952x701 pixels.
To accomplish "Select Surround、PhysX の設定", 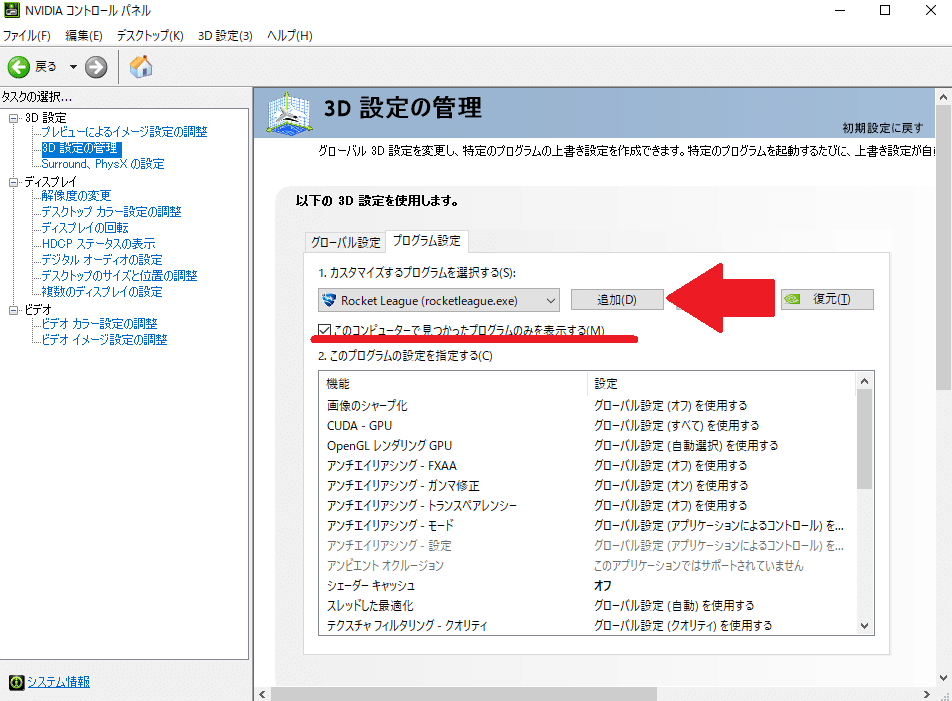I will (x=103, y=164).
